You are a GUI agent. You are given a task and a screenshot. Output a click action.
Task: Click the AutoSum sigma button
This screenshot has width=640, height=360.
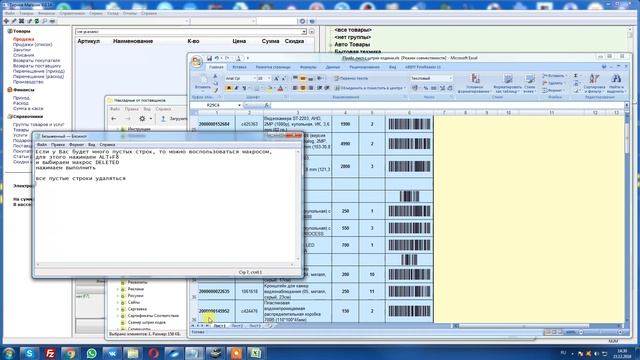pyautogui.click(x=576, y=76)
